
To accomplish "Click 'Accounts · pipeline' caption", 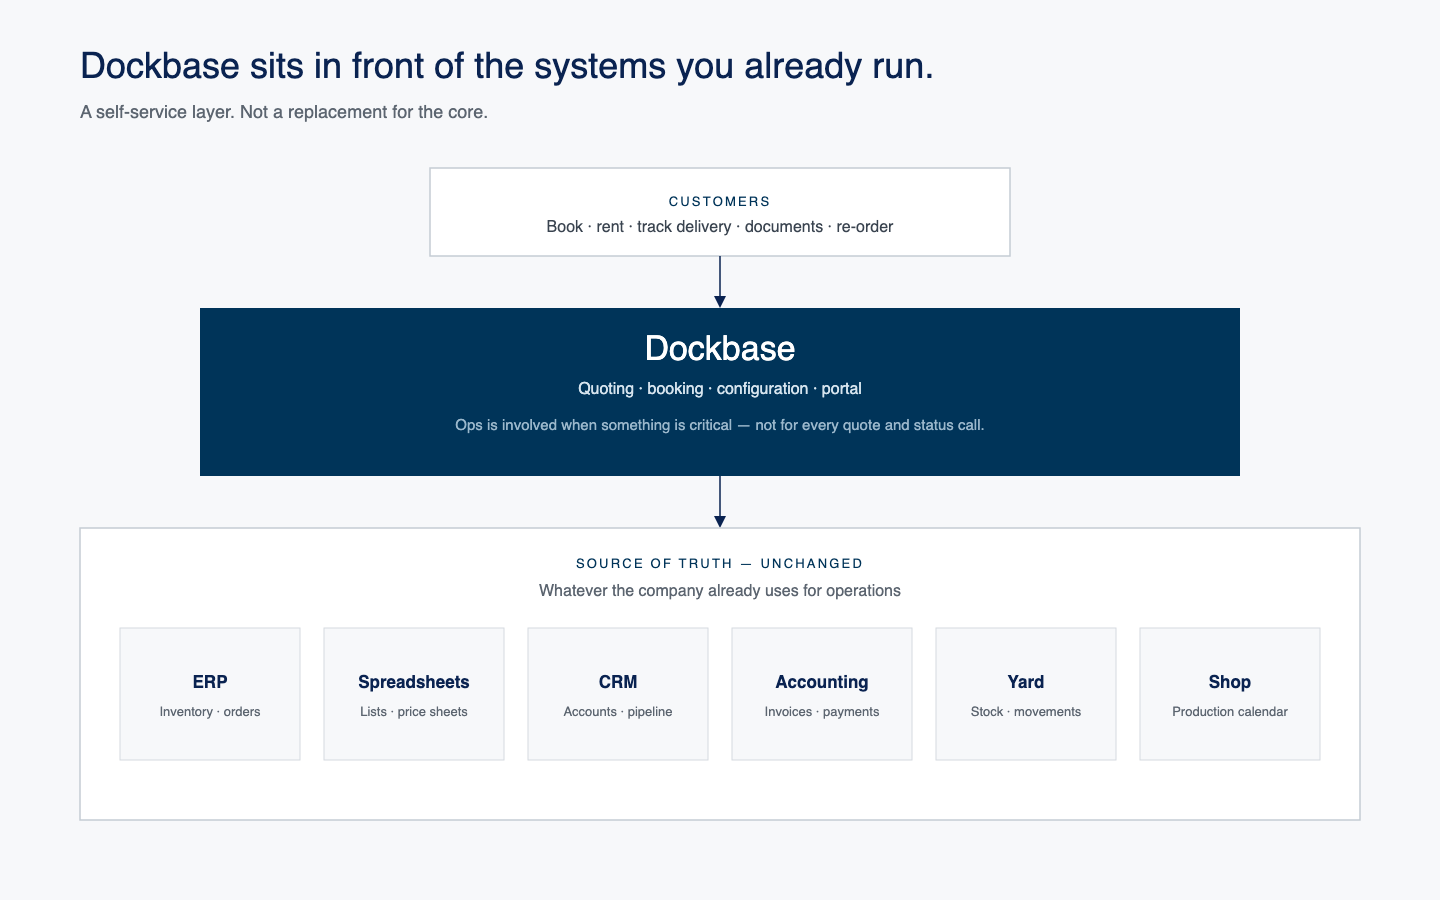I will [618, 712].
